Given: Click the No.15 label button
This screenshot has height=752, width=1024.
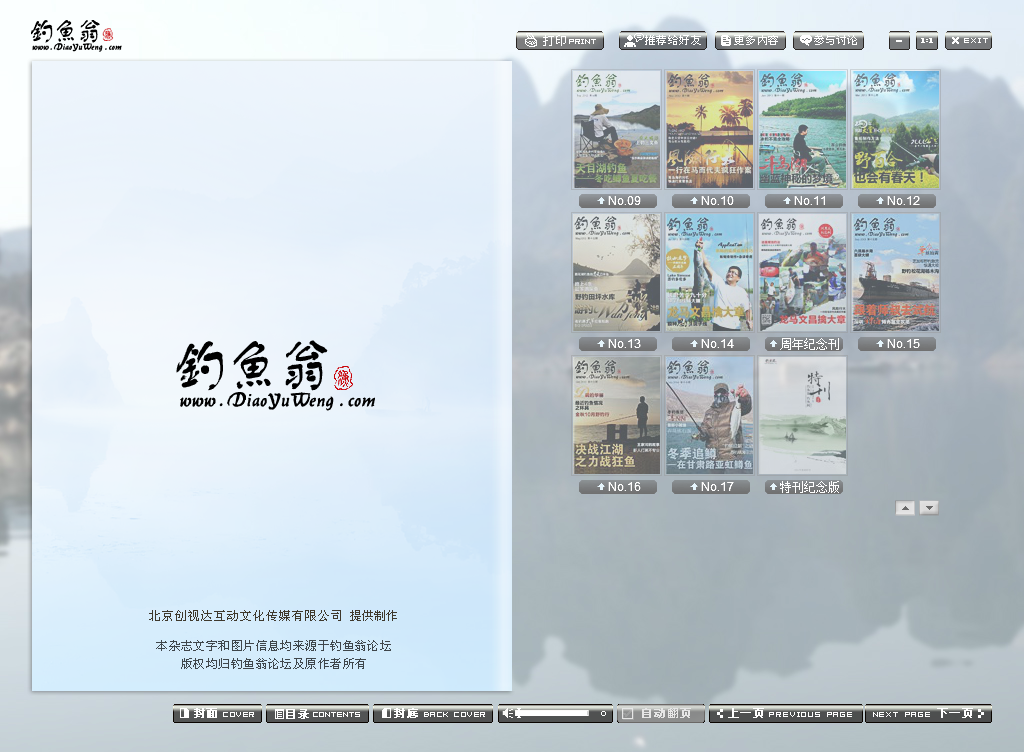Looking at the screenshot, I should [x=897, y=344].
